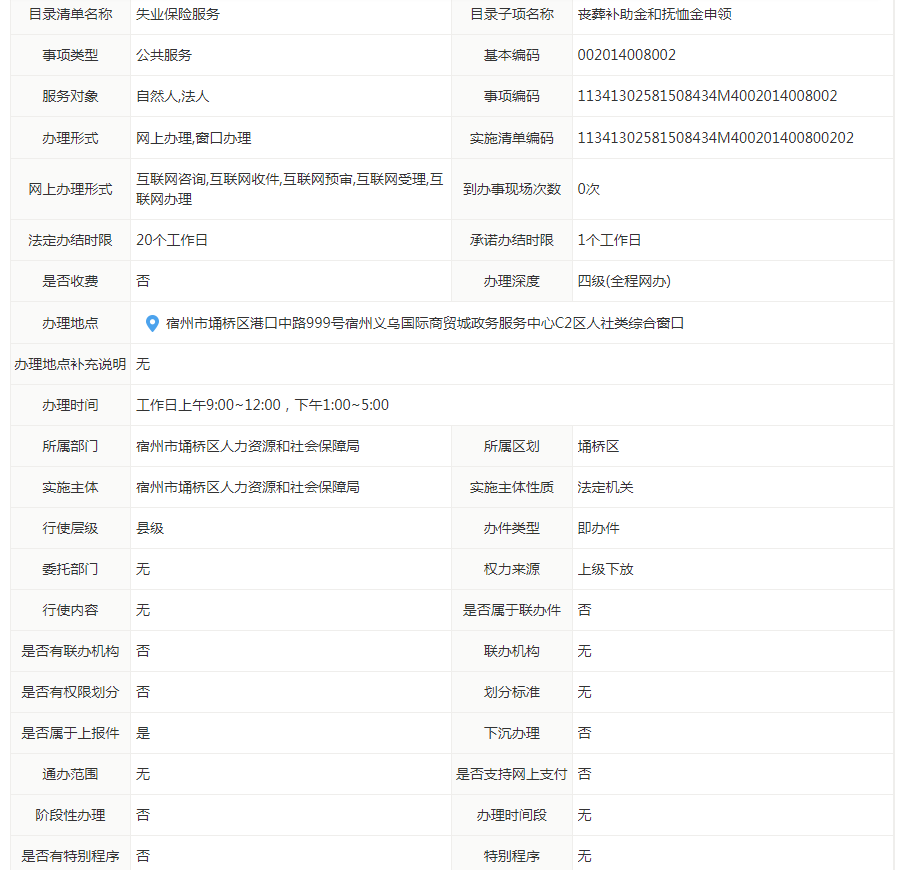Click the 实施清单编码 value ending in 00202
The width and height of the screenshot is (917, 870).
(x=715, y=138)
